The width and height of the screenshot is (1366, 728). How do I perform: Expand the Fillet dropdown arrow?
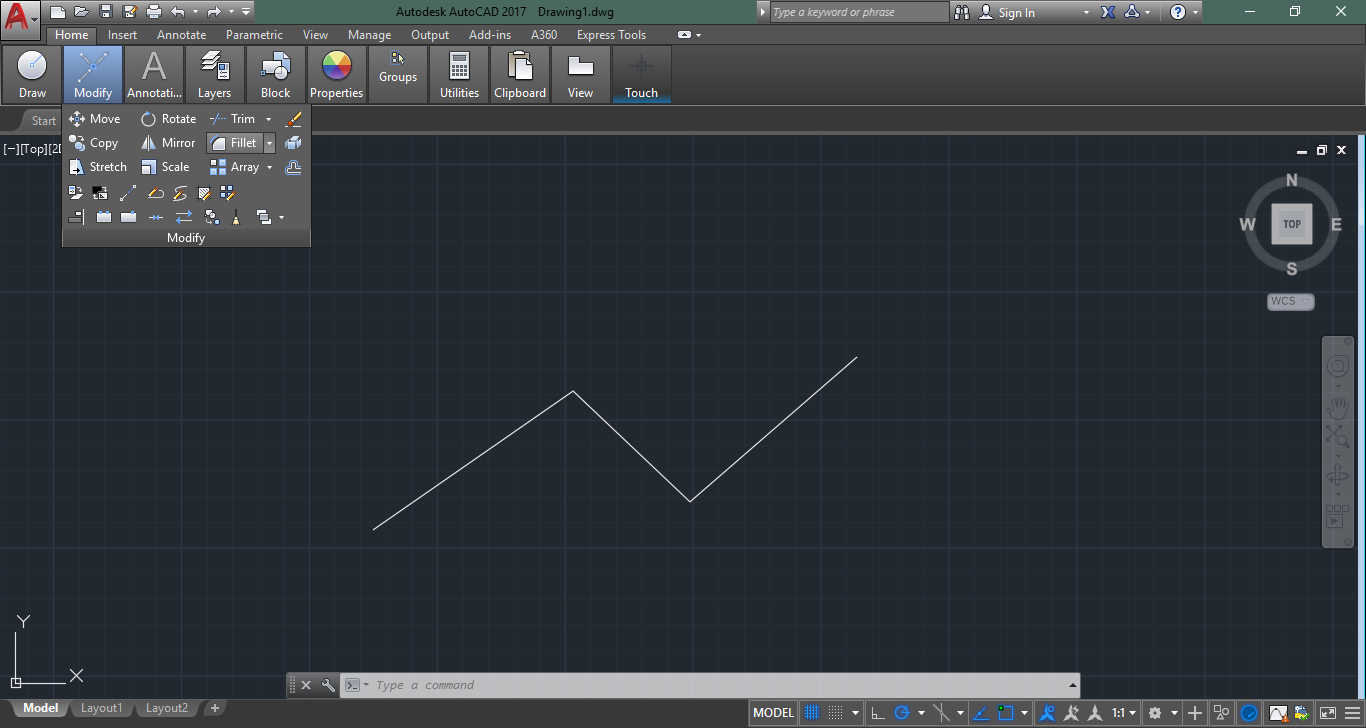pyautogui.click(x=269, y=143)
